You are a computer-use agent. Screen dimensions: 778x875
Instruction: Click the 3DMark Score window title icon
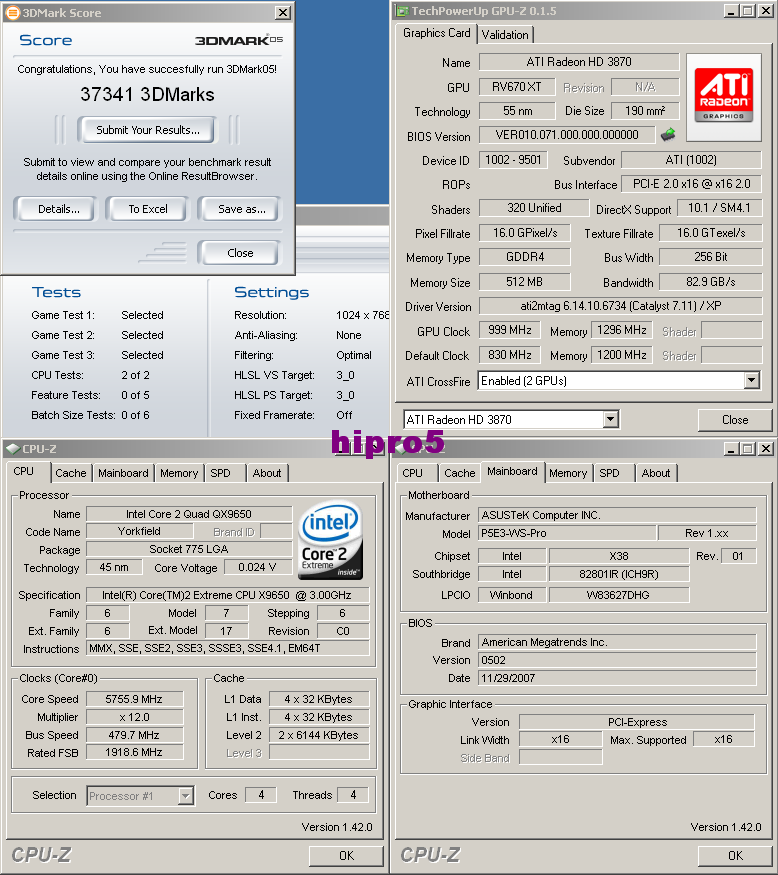pyautogui.click(x=12, y=12)
